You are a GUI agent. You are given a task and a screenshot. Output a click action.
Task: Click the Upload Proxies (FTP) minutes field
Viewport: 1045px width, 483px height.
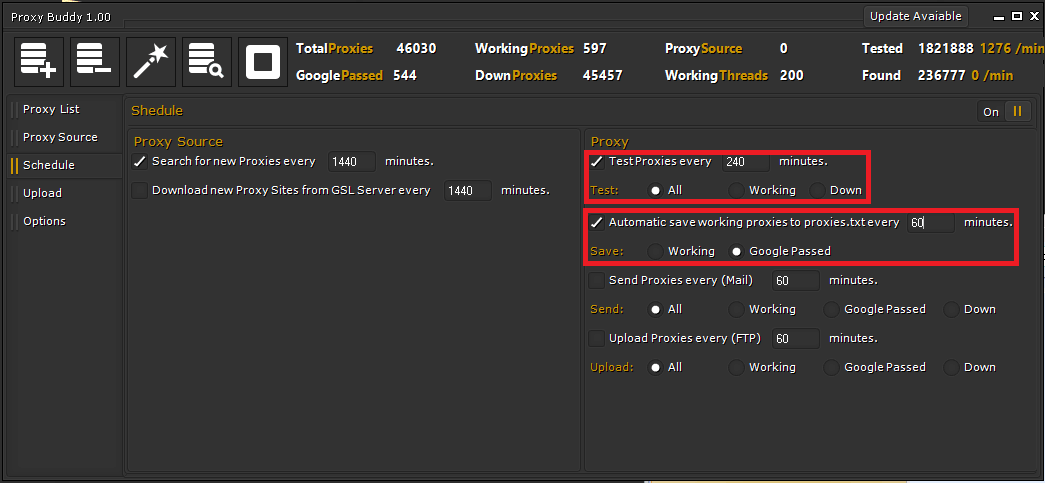[796, 339]
